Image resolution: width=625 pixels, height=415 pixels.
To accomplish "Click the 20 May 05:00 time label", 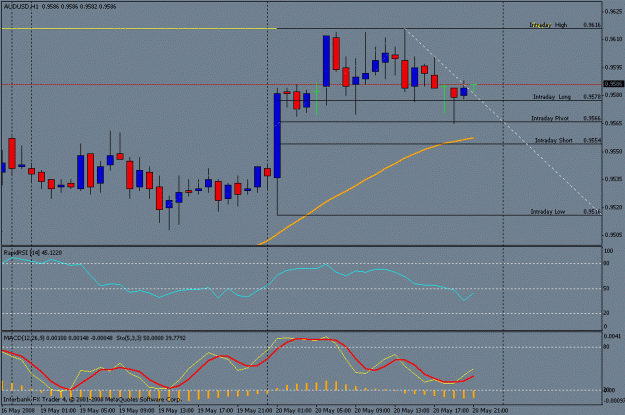I will pos(333,410).
